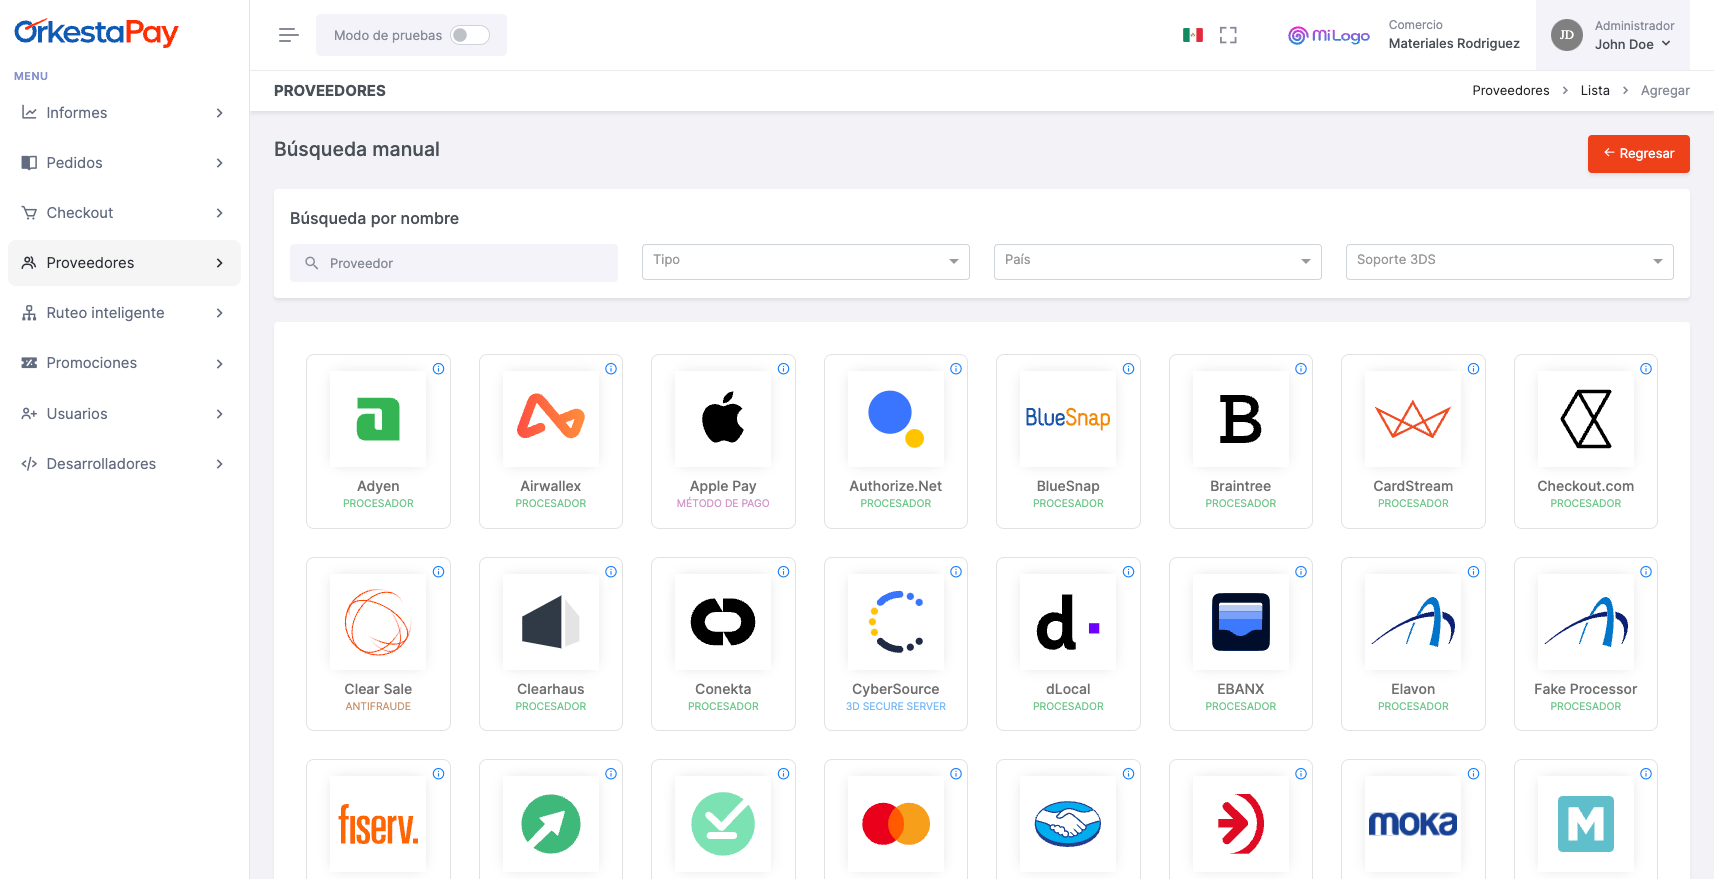This screenshot has height=879, width=1714.
Task: Click the JD avatar circle
Action: click(x=1567, y=35)
